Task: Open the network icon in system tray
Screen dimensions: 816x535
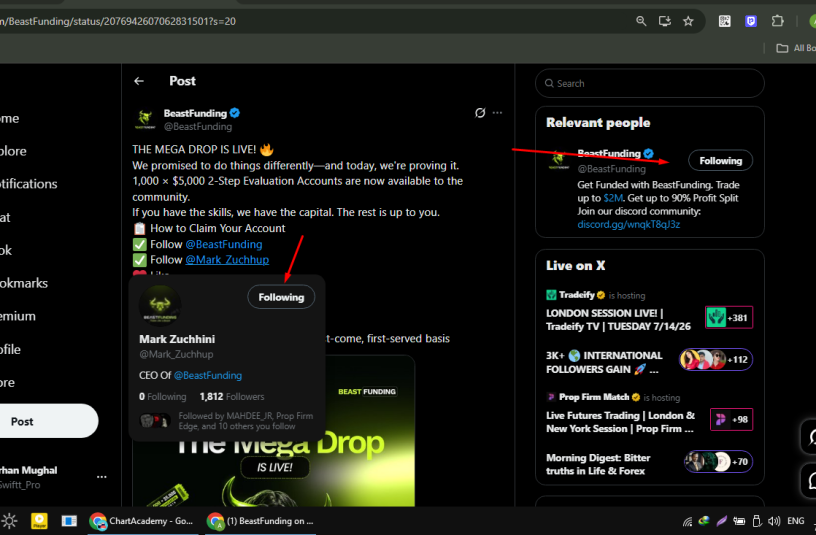Action: pyautogui.click(x=687, y=521)
